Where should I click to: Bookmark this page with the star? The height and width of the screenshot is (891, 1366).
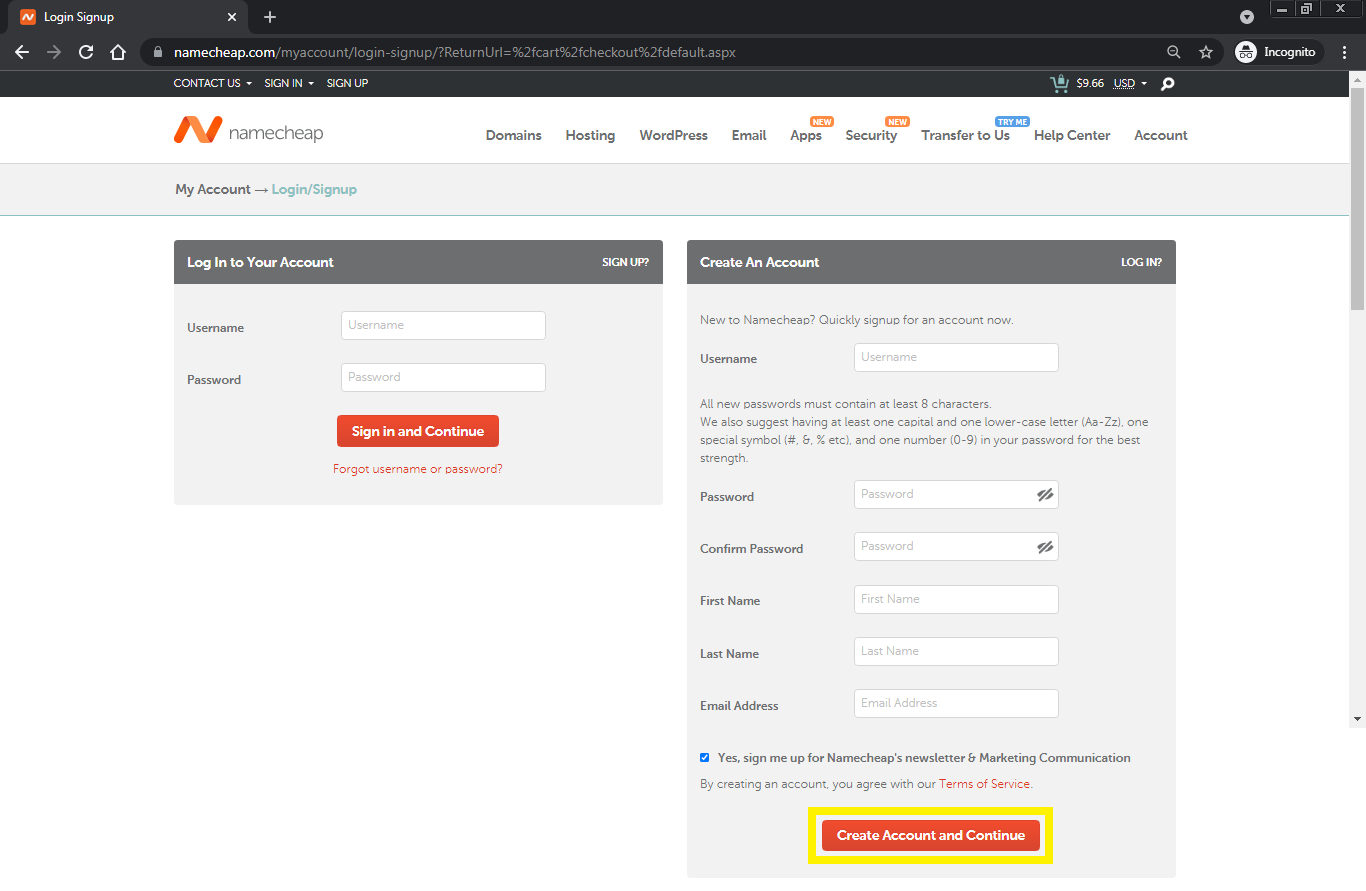[x=1206, y=52]
